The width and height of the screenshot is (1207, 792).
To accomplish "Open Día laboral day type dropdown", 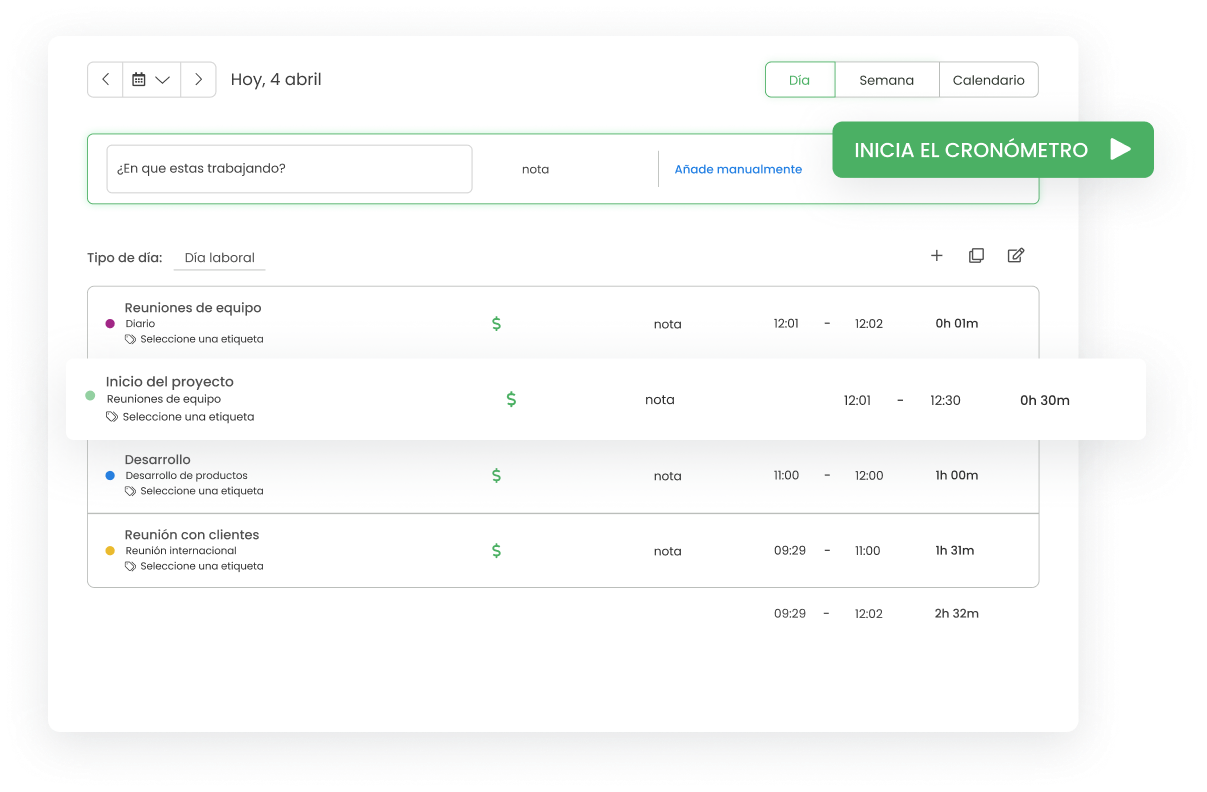I will [x=219, y=258].
